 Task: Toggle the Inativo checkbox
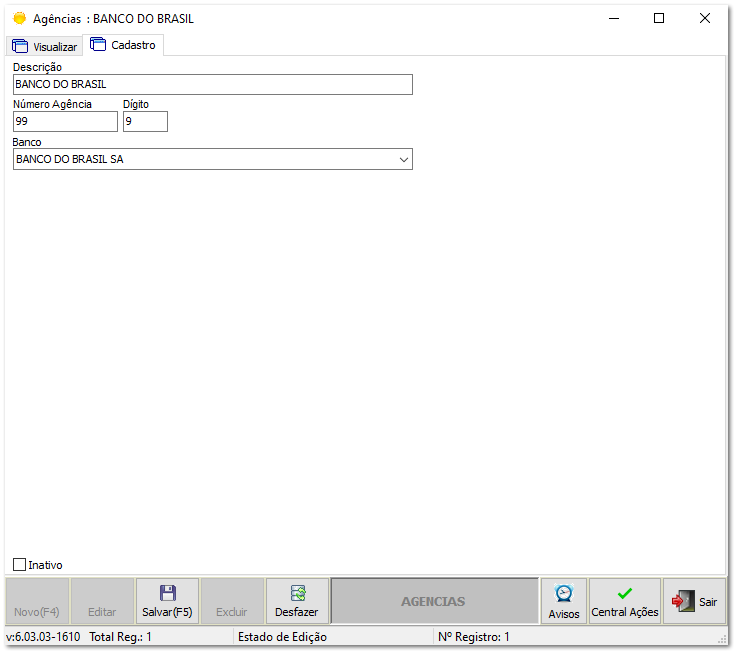coord(19,565)
